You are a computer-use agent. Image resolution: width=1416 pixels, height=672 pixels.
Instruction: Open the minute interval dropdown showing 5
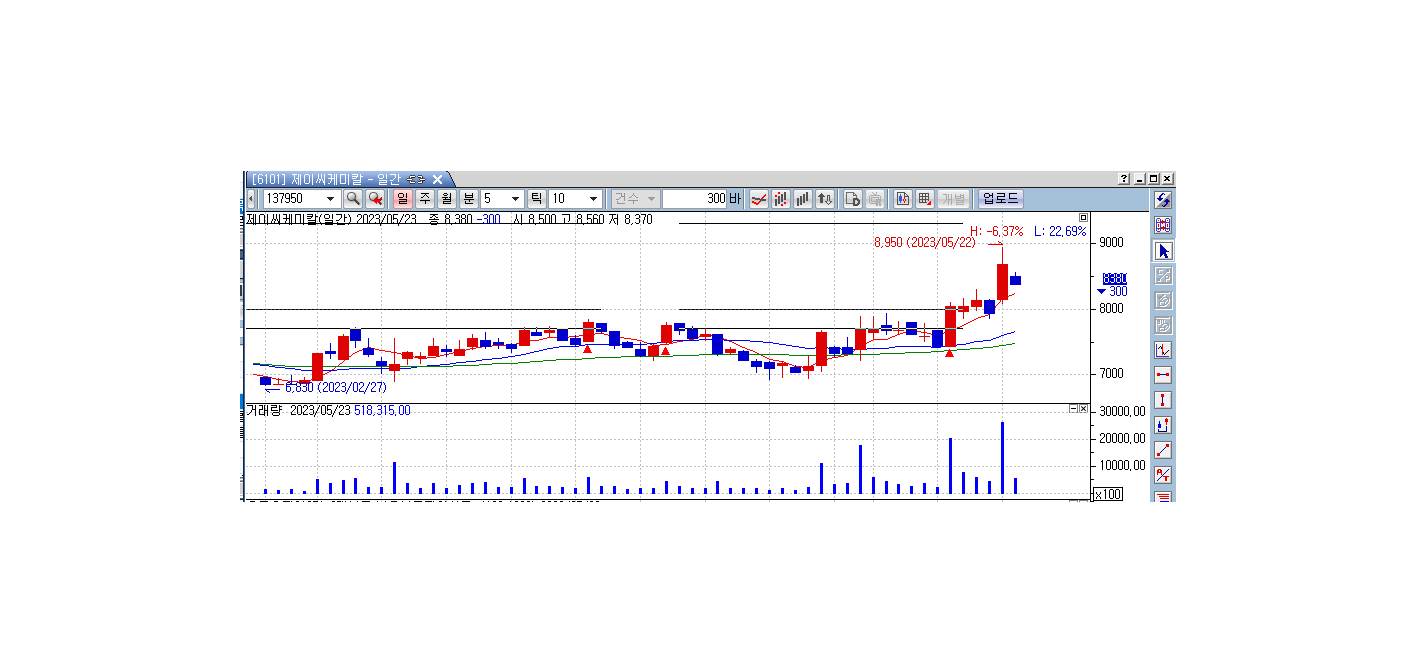(516, 199)
